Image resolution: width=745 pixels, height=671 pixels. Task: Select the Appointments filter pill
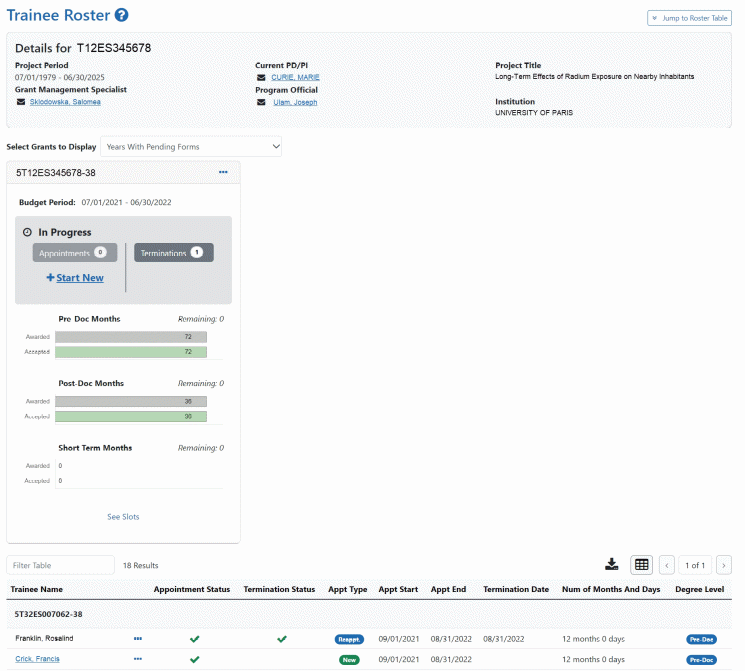coord(75,253)
